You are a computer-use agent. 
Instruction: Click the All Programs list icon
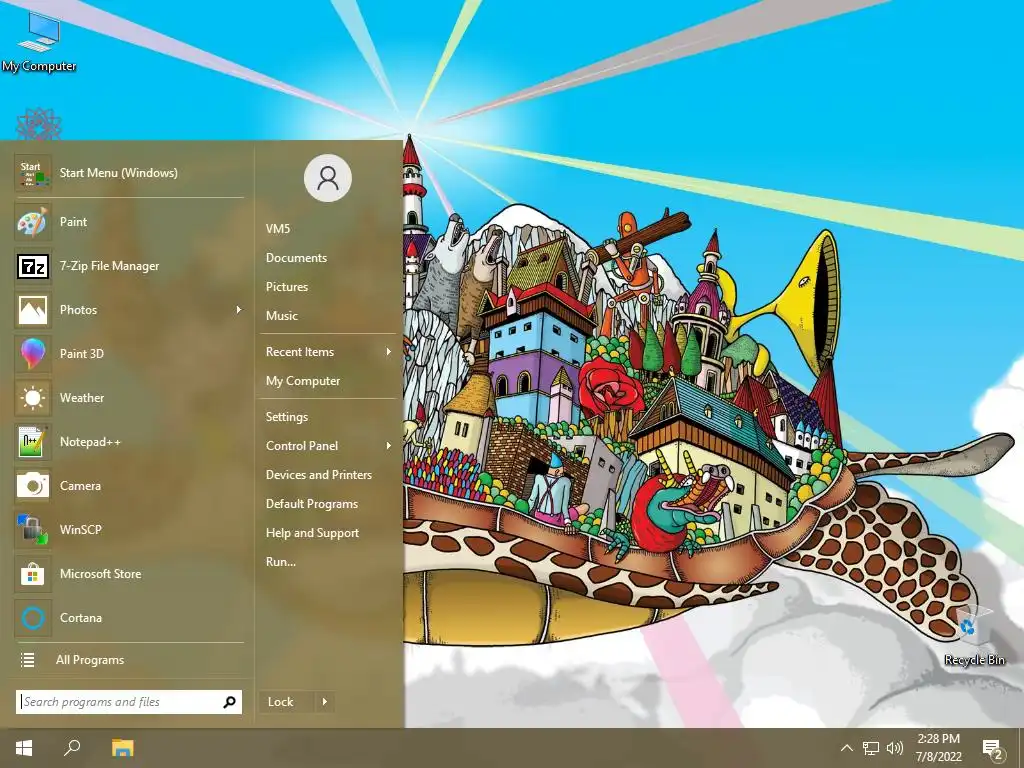pos(27,660)
